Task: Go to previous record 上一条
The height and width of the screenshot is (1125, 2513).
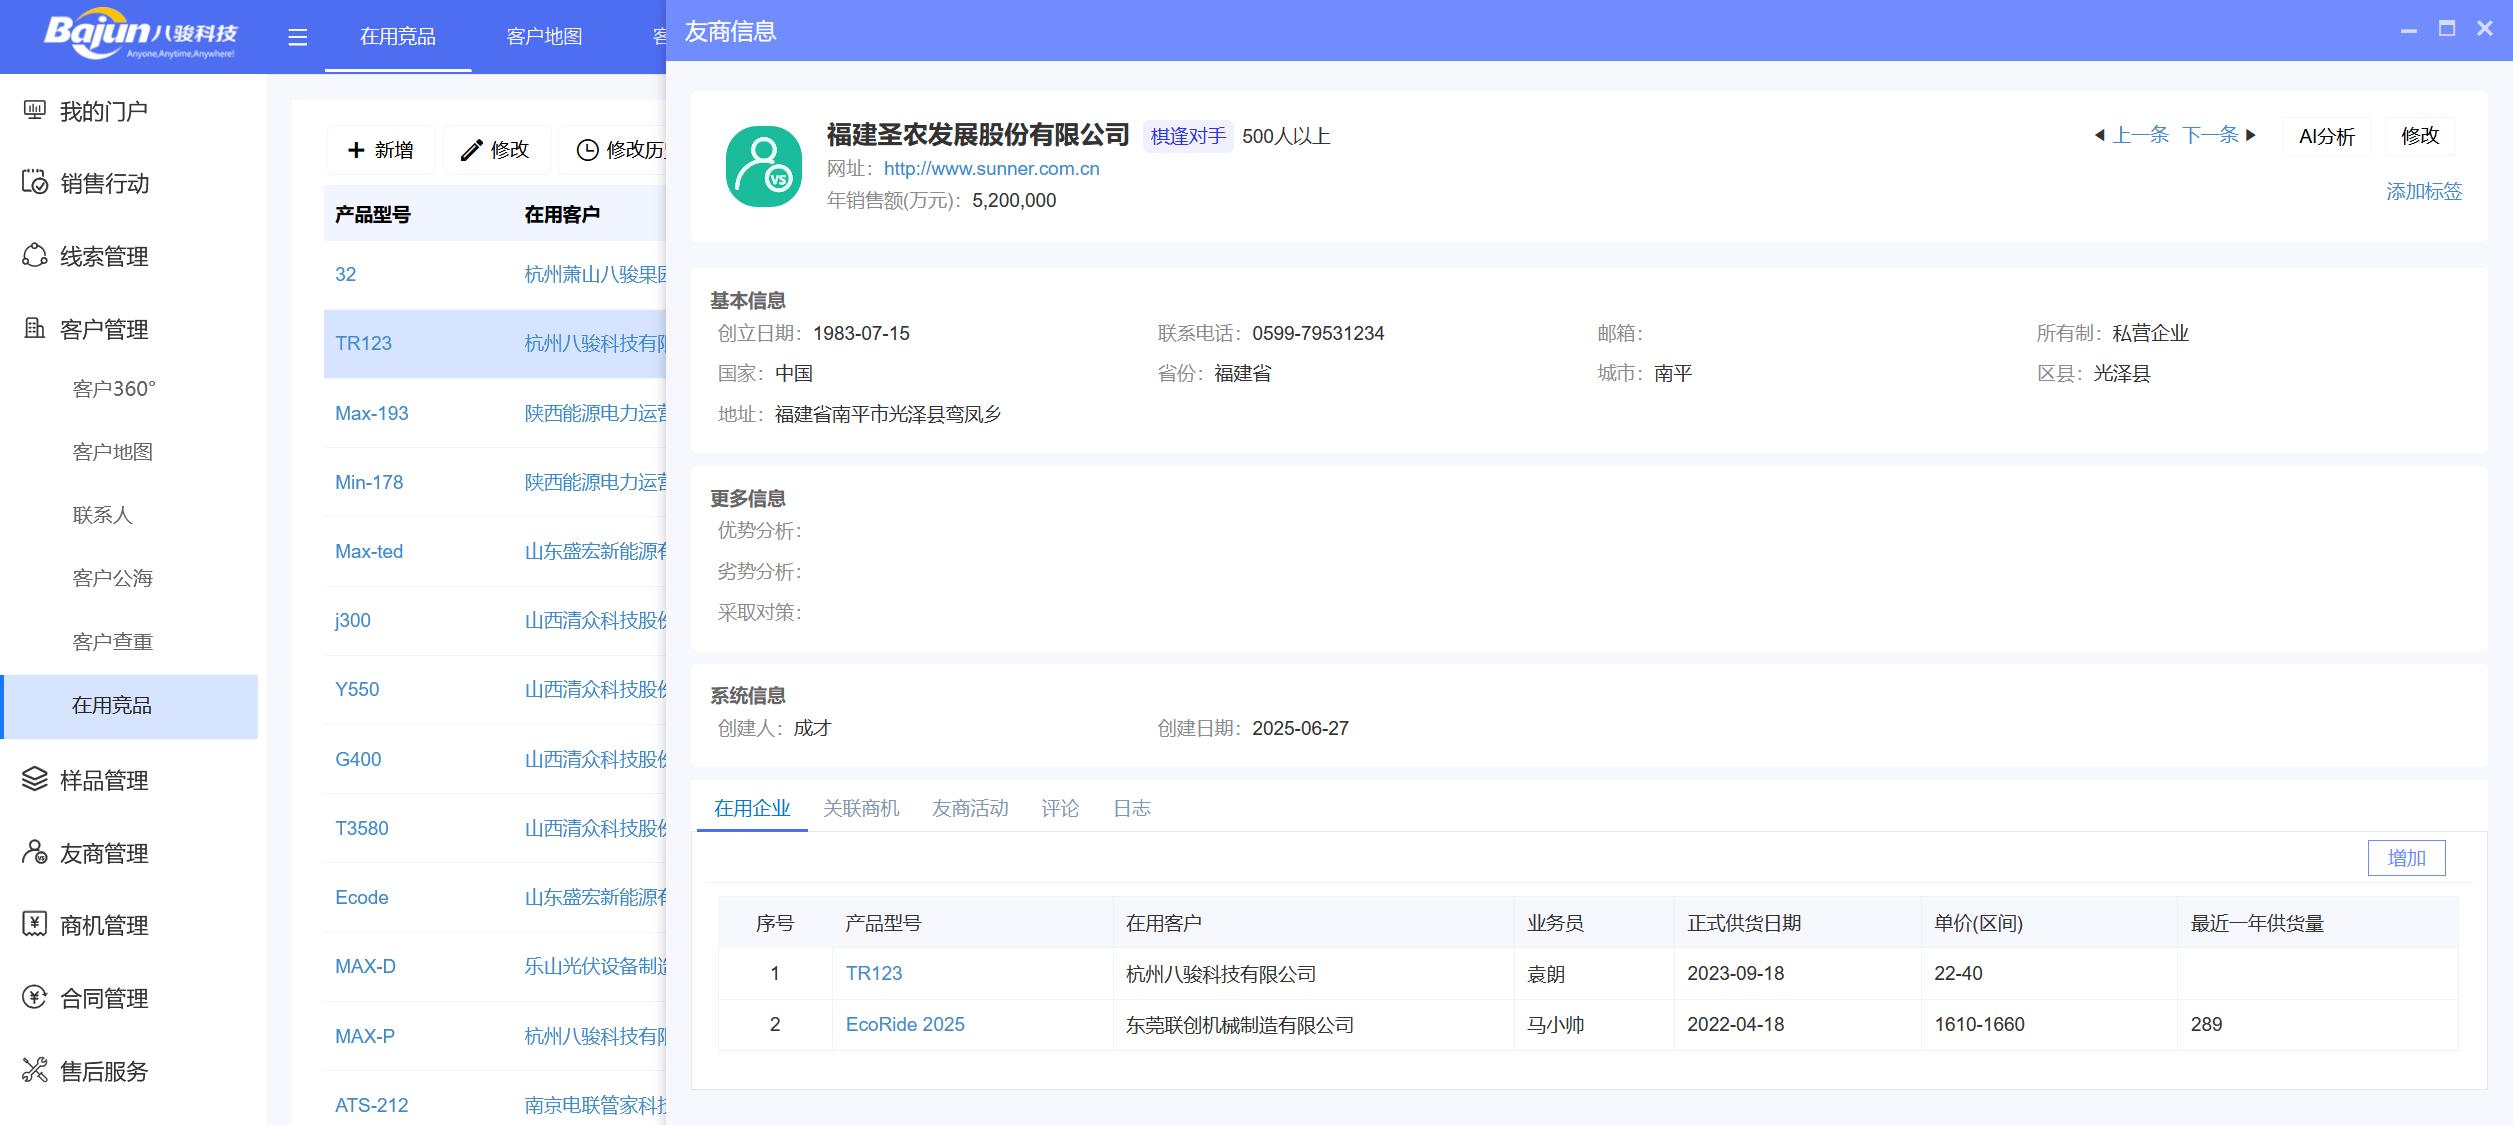Action: coord(2139,135)
